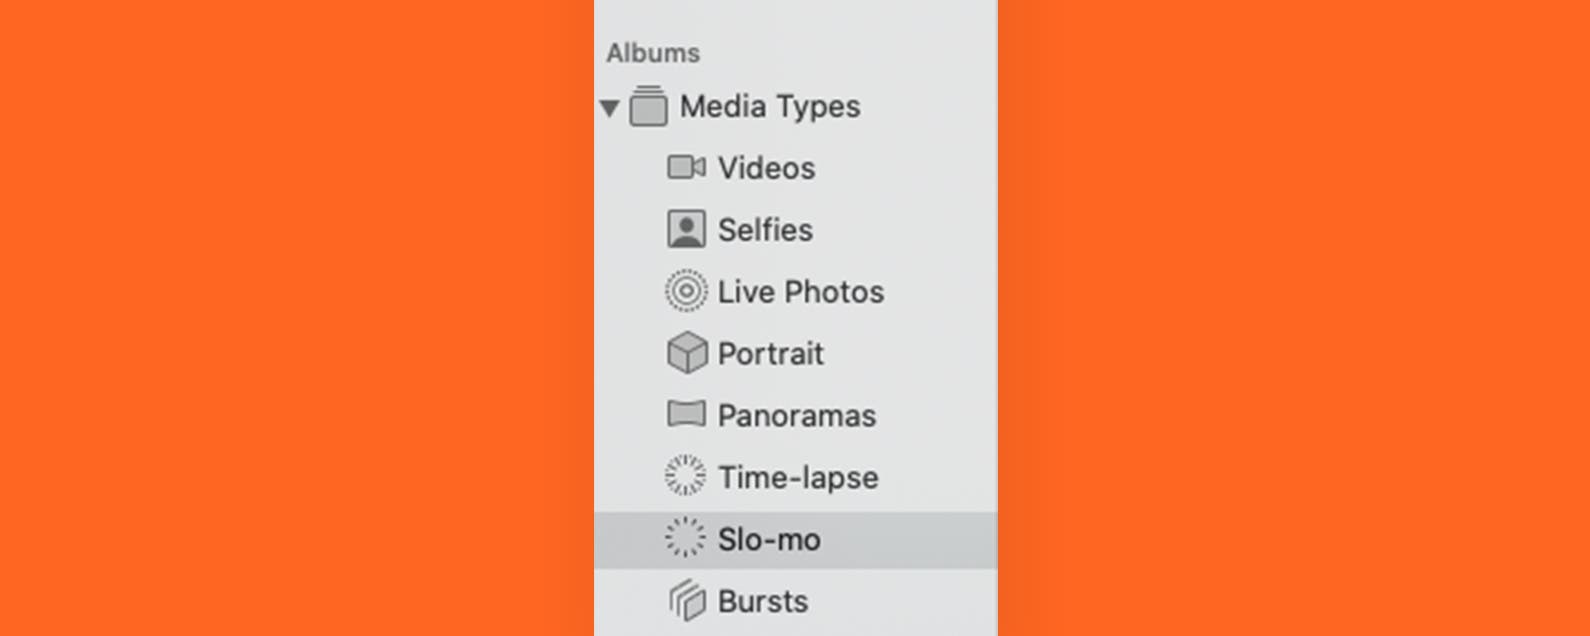This screenshot has height=636, width=1590.
Task: Select the Portrait album label
Action: click(770, 354)
